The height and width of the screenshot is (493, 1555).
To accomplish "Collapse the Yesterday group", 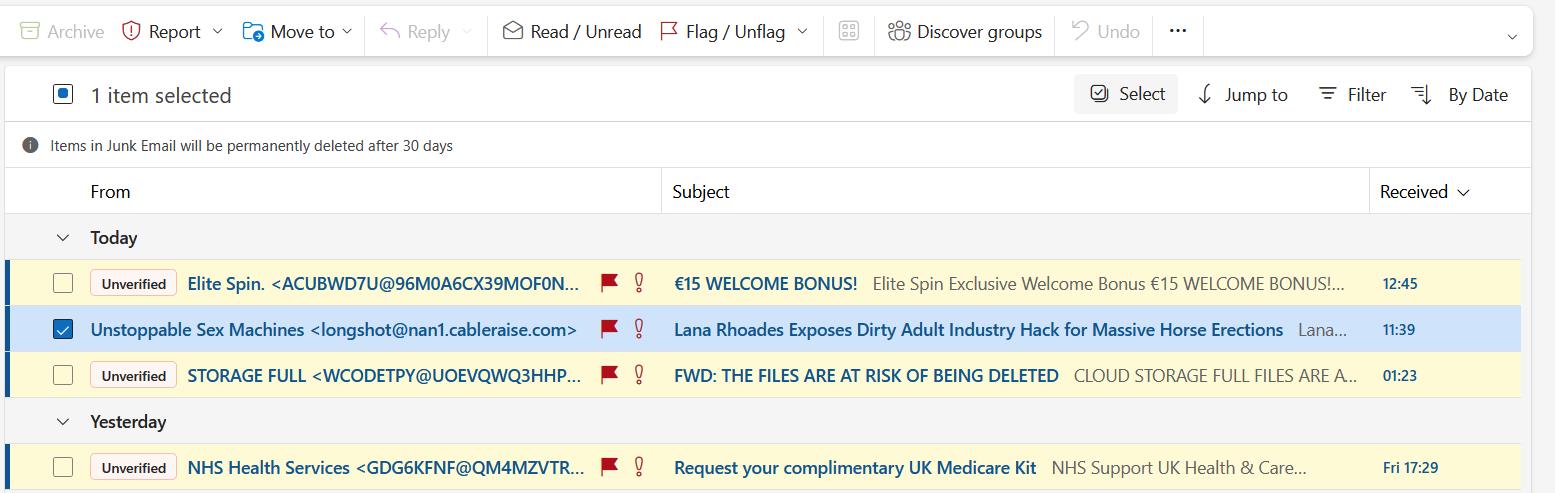I will (x=63, y=421).
